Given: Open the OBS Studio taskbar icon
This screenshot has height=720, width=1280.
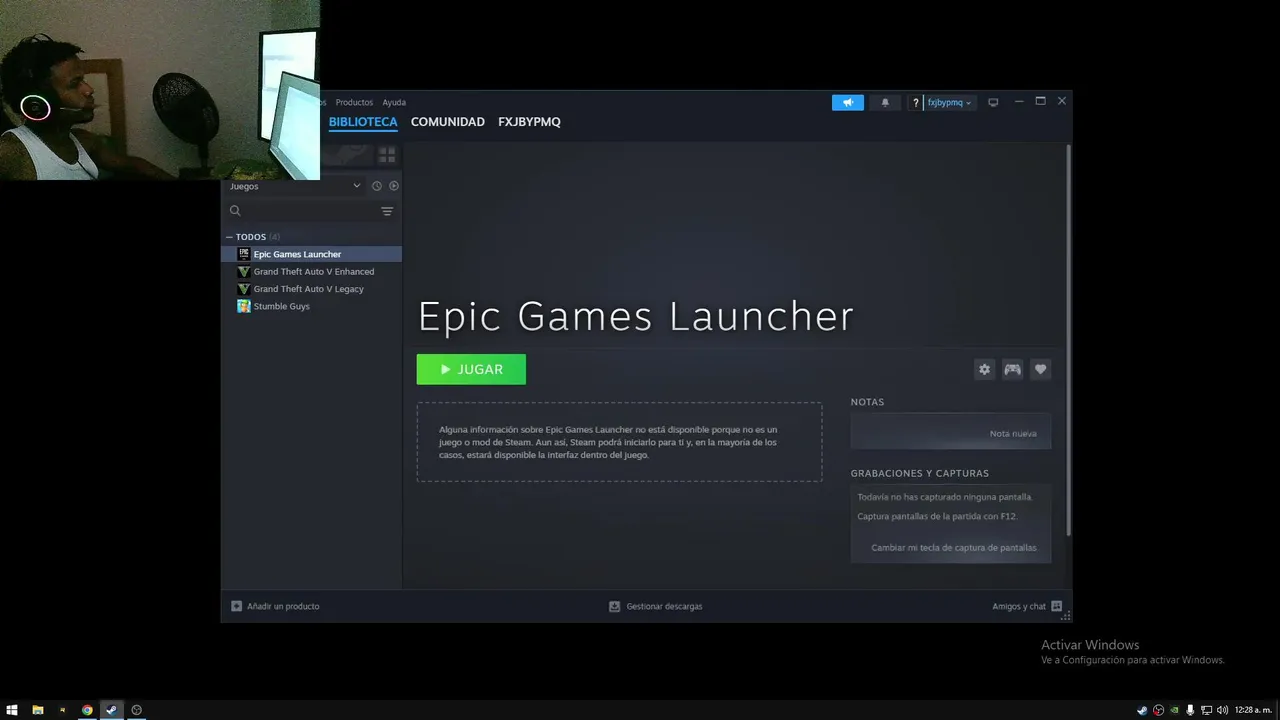Looking at the screenshot, I should point(137,710).
